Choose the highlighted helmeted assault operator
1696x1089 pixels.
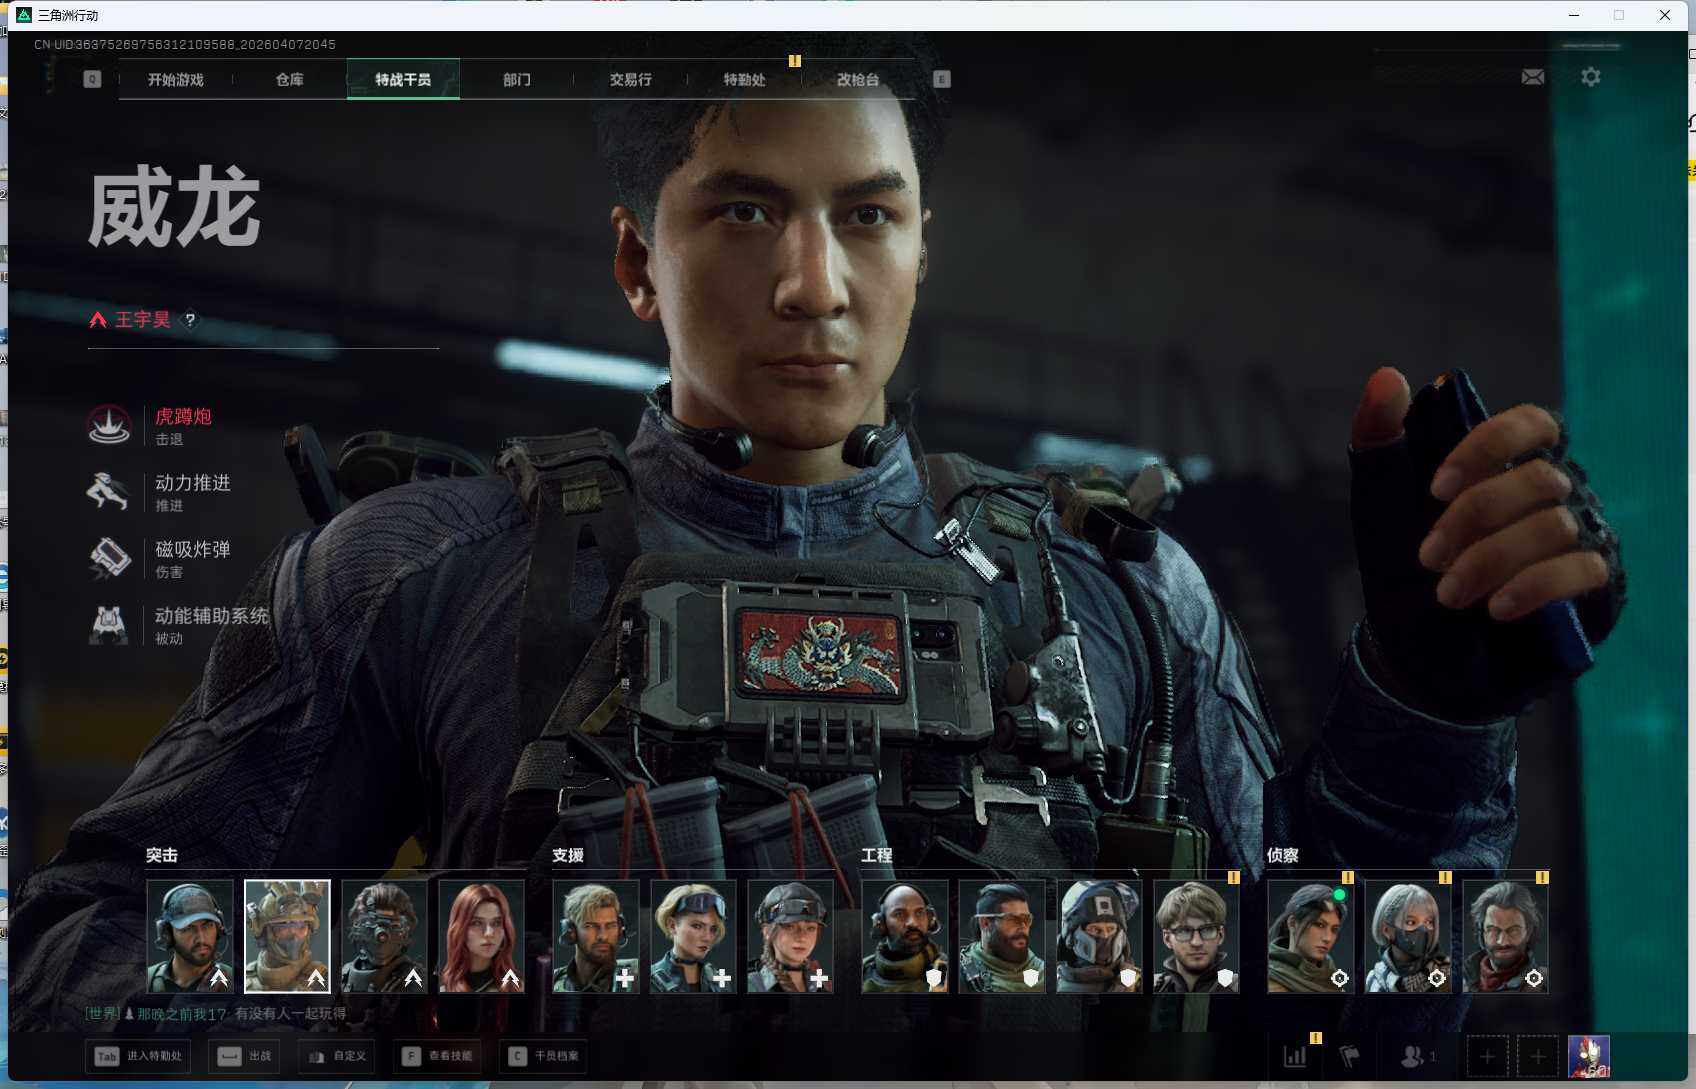[x=287, y=936]
